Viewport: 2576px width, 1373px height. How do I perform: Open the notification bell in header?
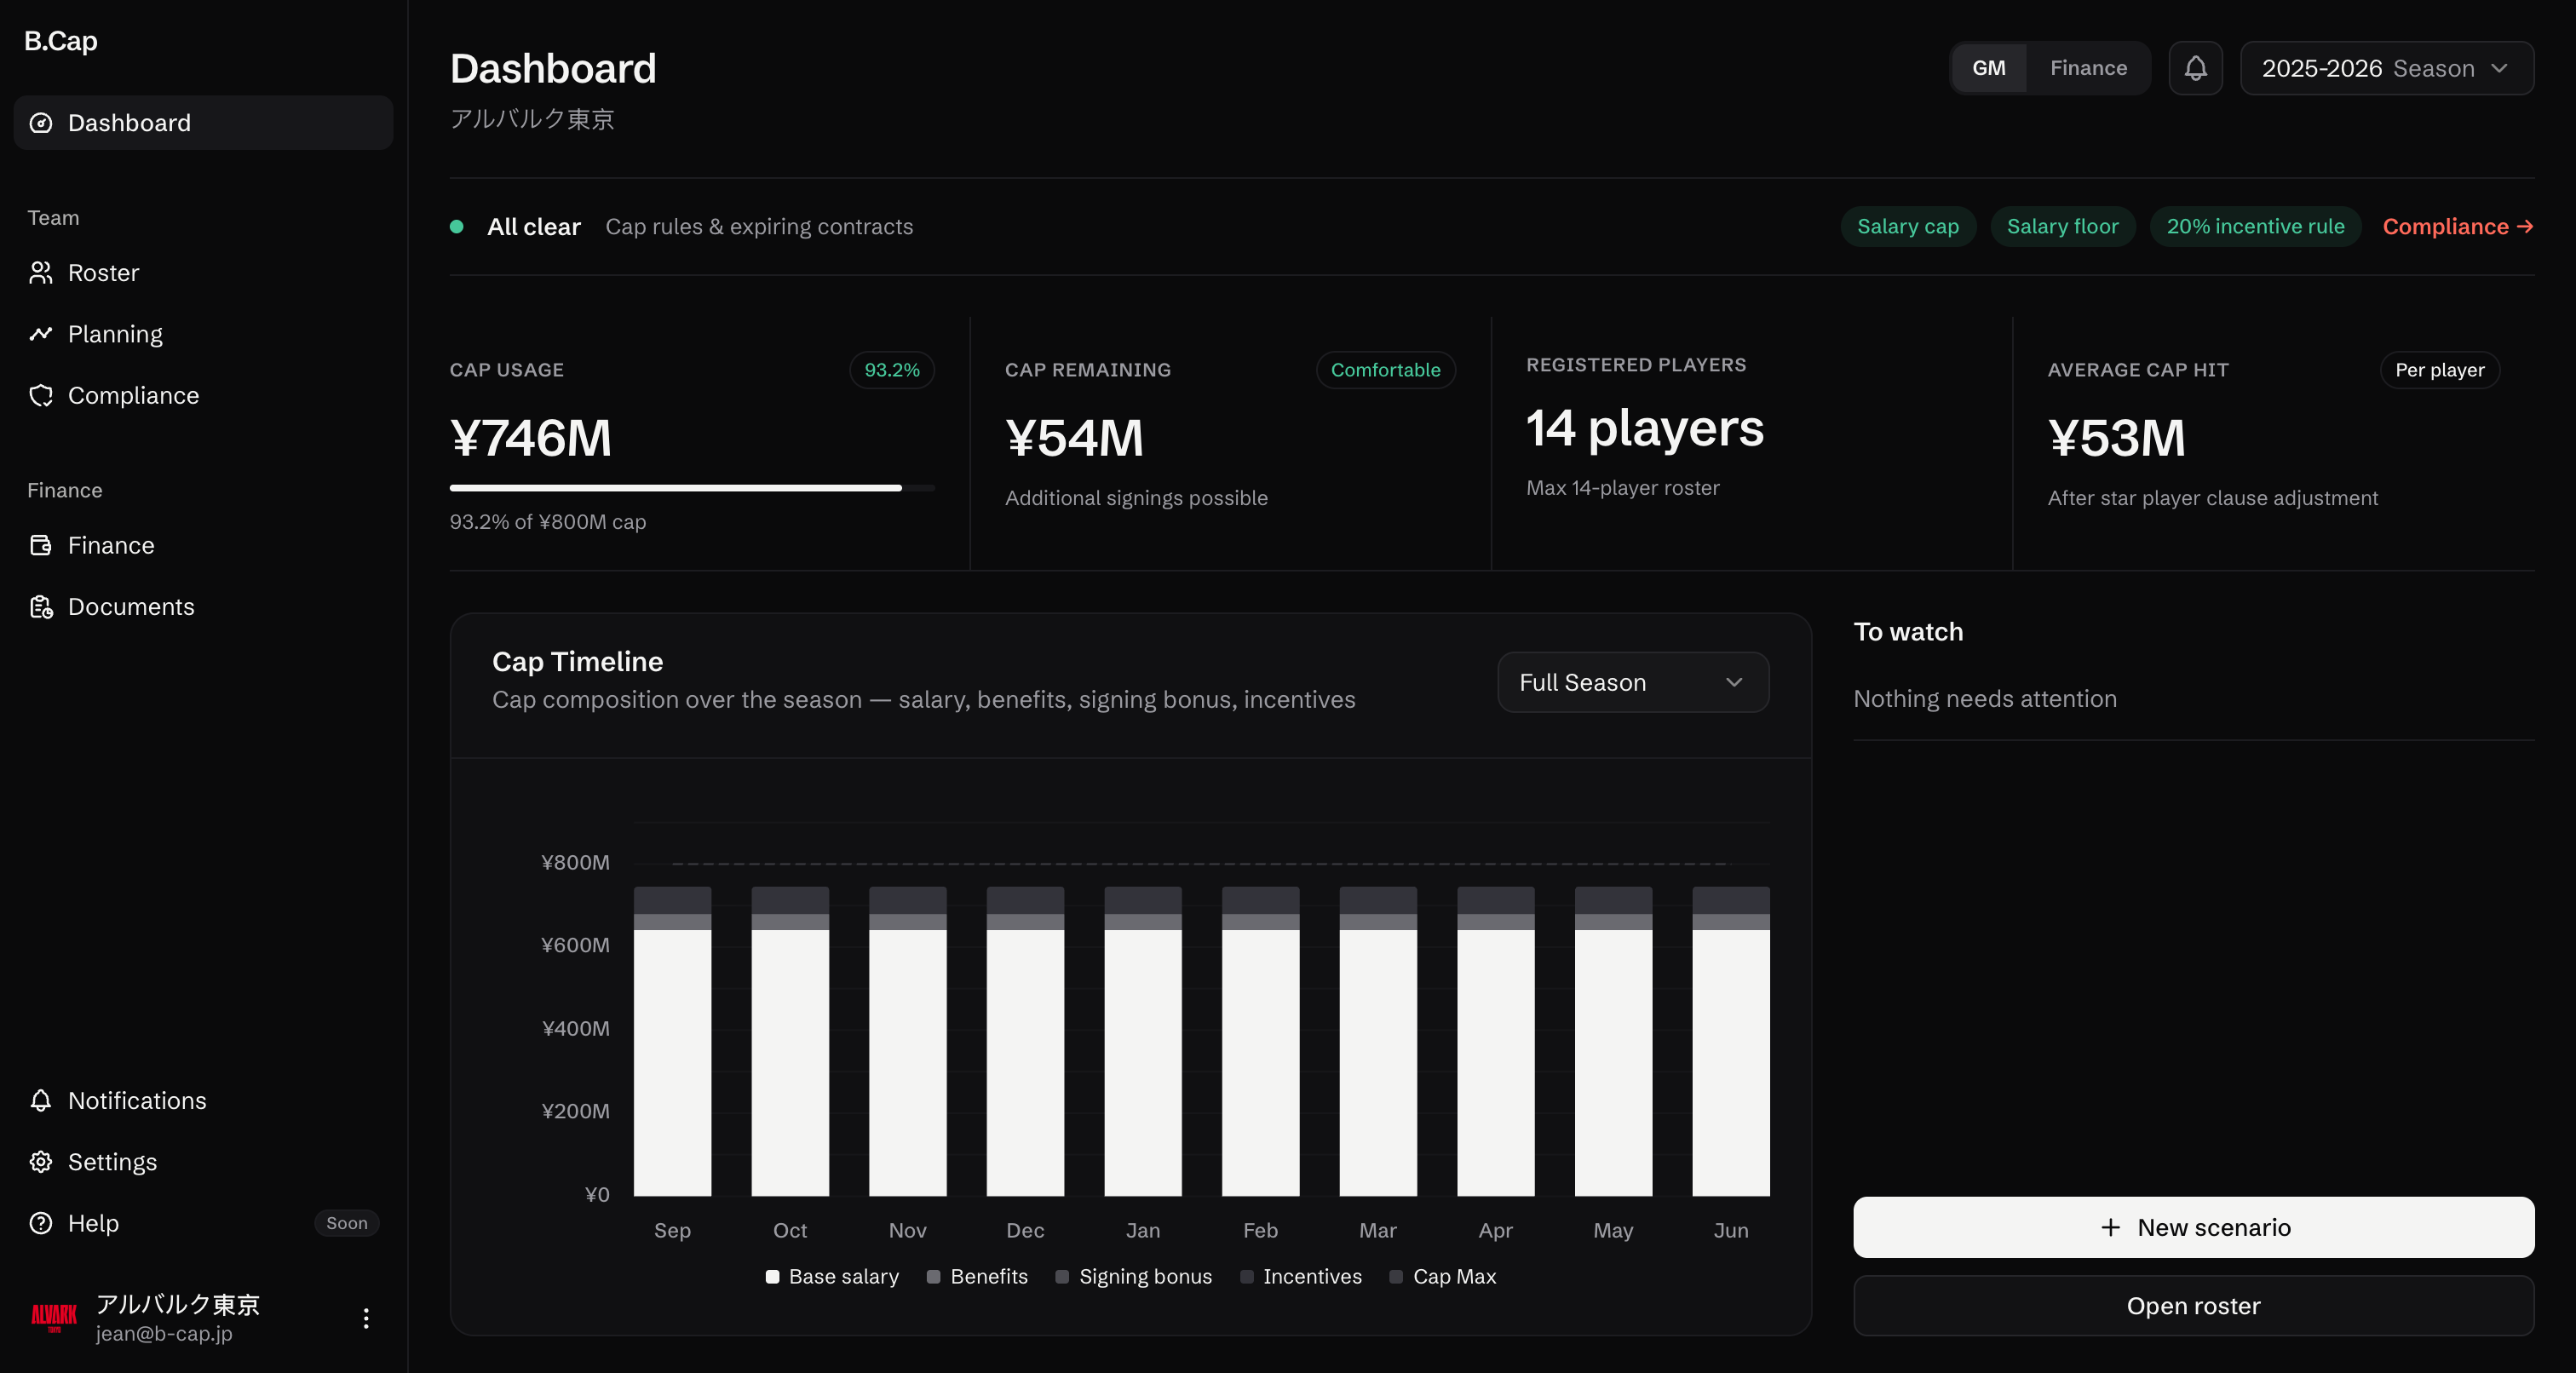pyautogui.click(x=2195, y=68)
